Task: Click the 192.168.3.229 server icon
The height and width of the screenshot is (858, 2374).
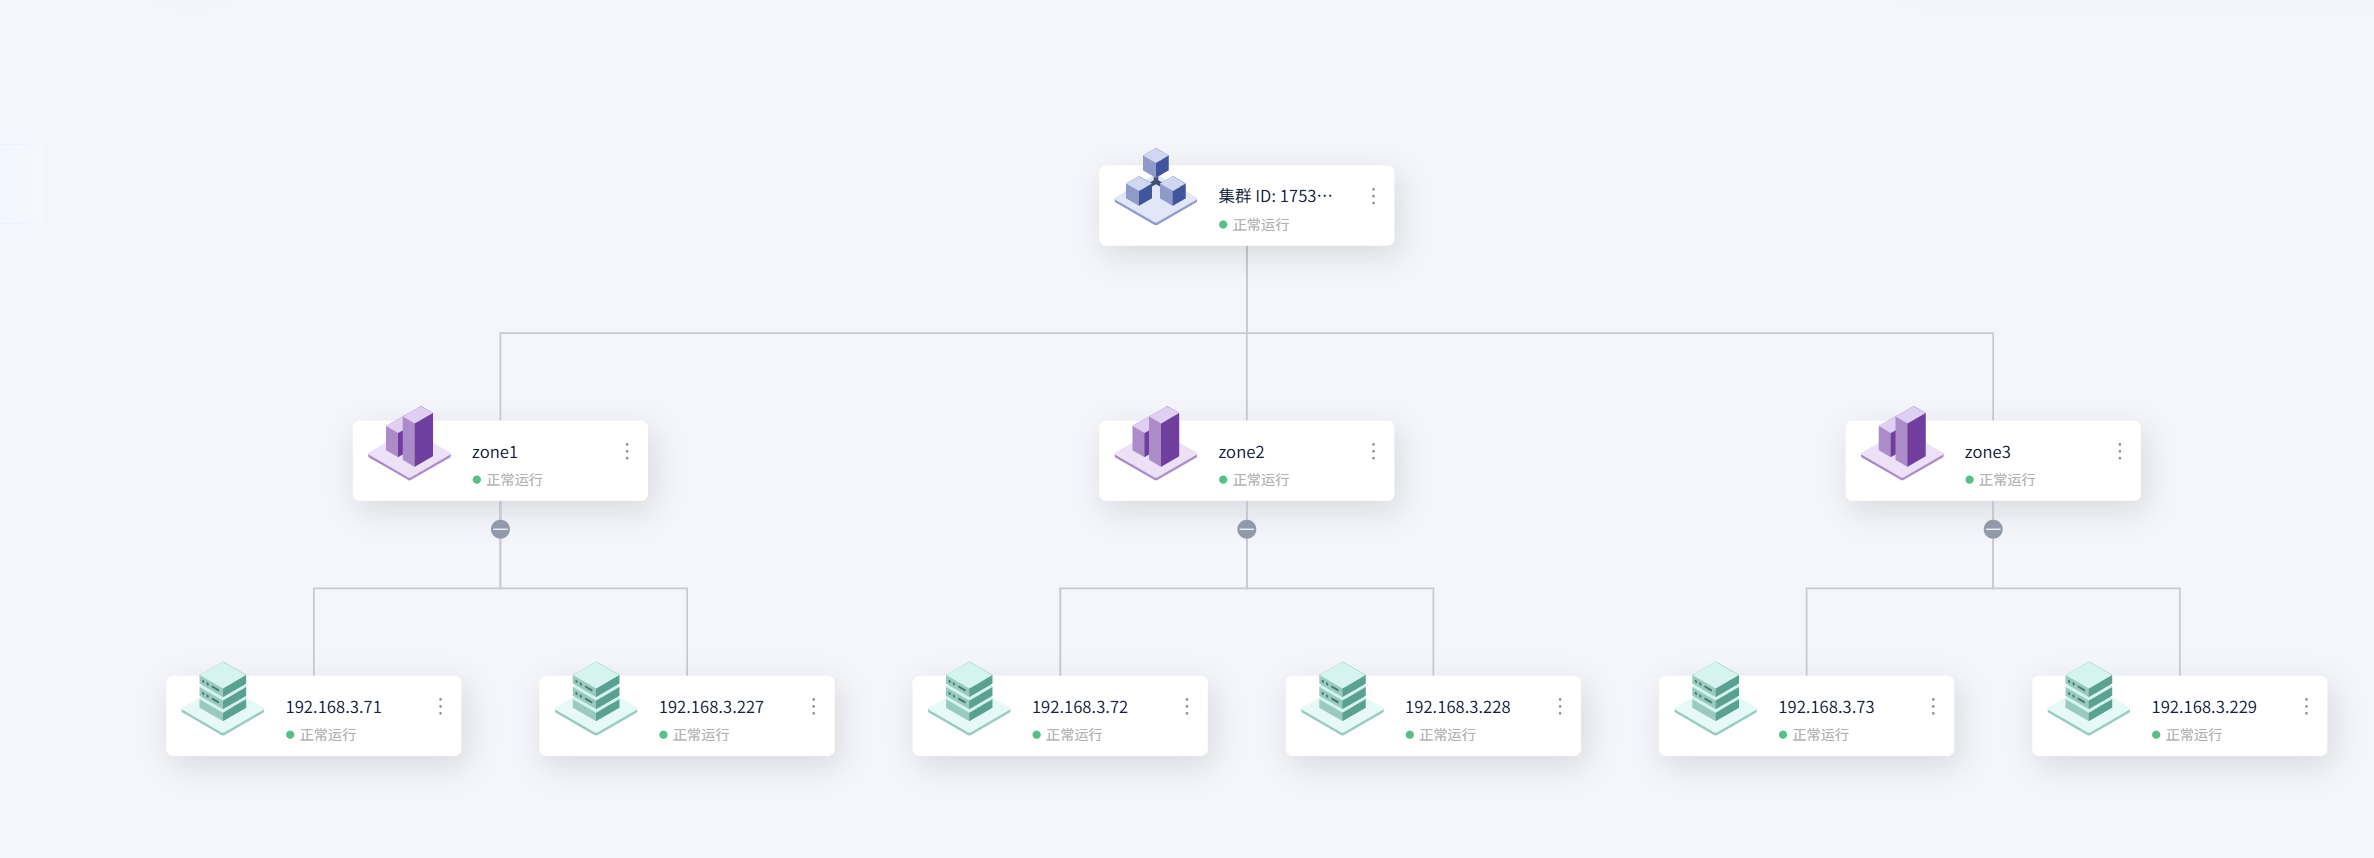Action: (2088, 698)
